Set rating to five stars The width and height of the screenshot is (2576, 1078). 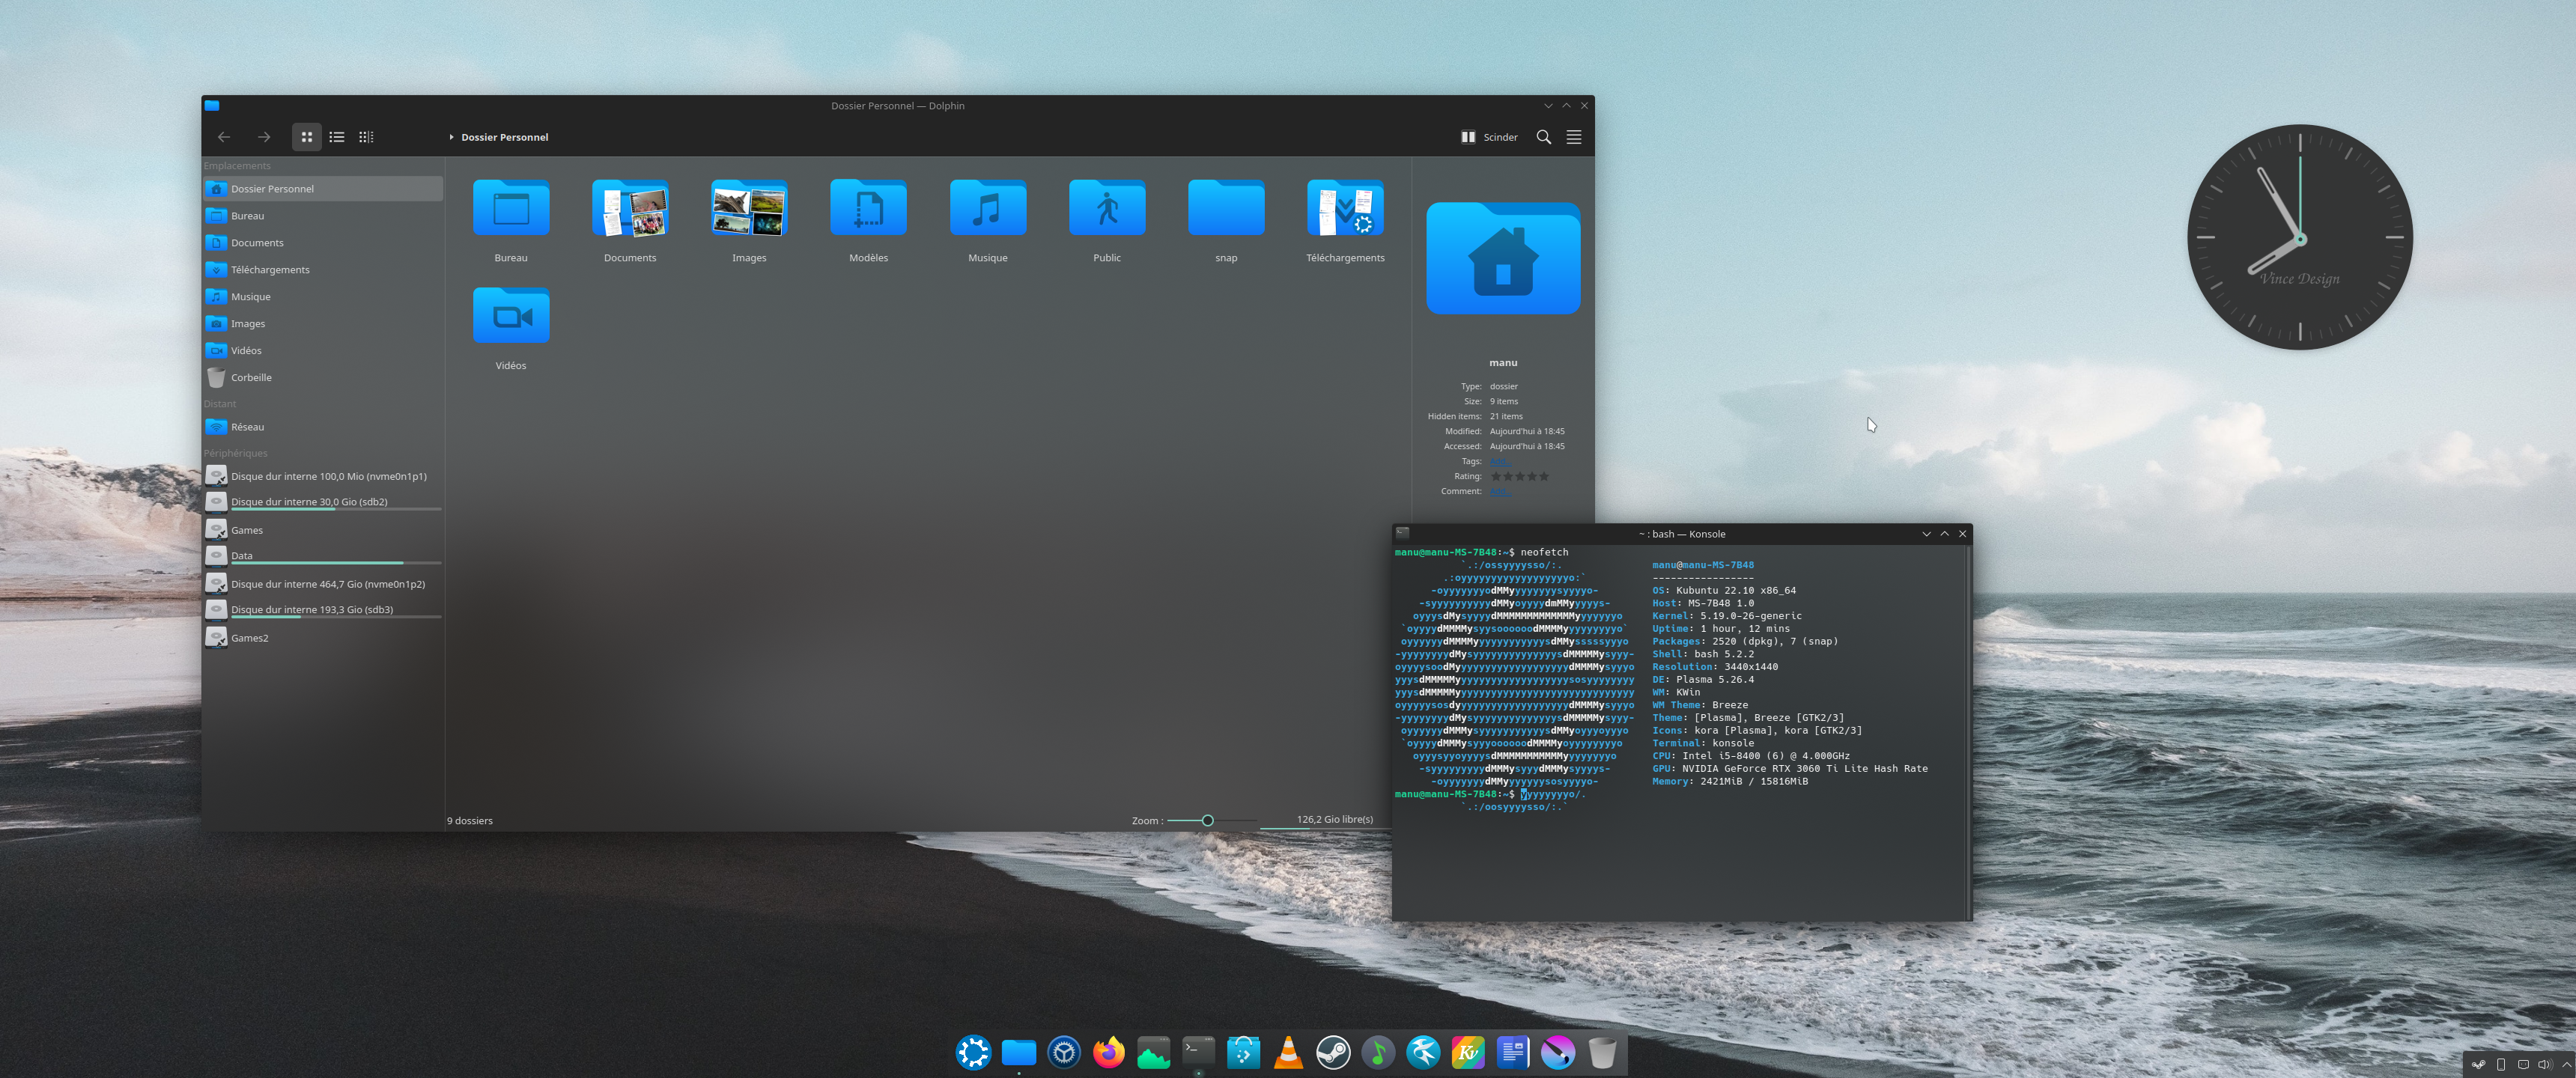(1543, 476)
